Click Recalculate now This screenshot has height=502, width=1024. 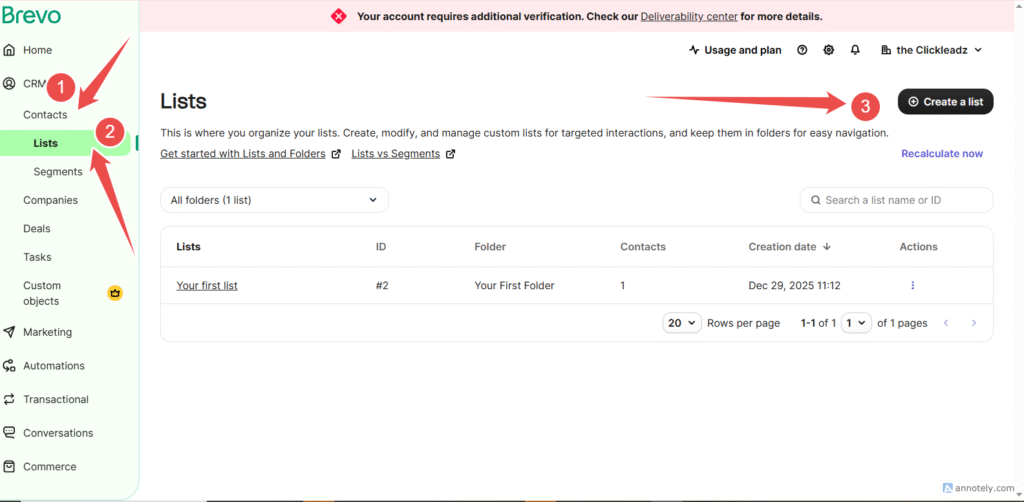pos(942,154)
